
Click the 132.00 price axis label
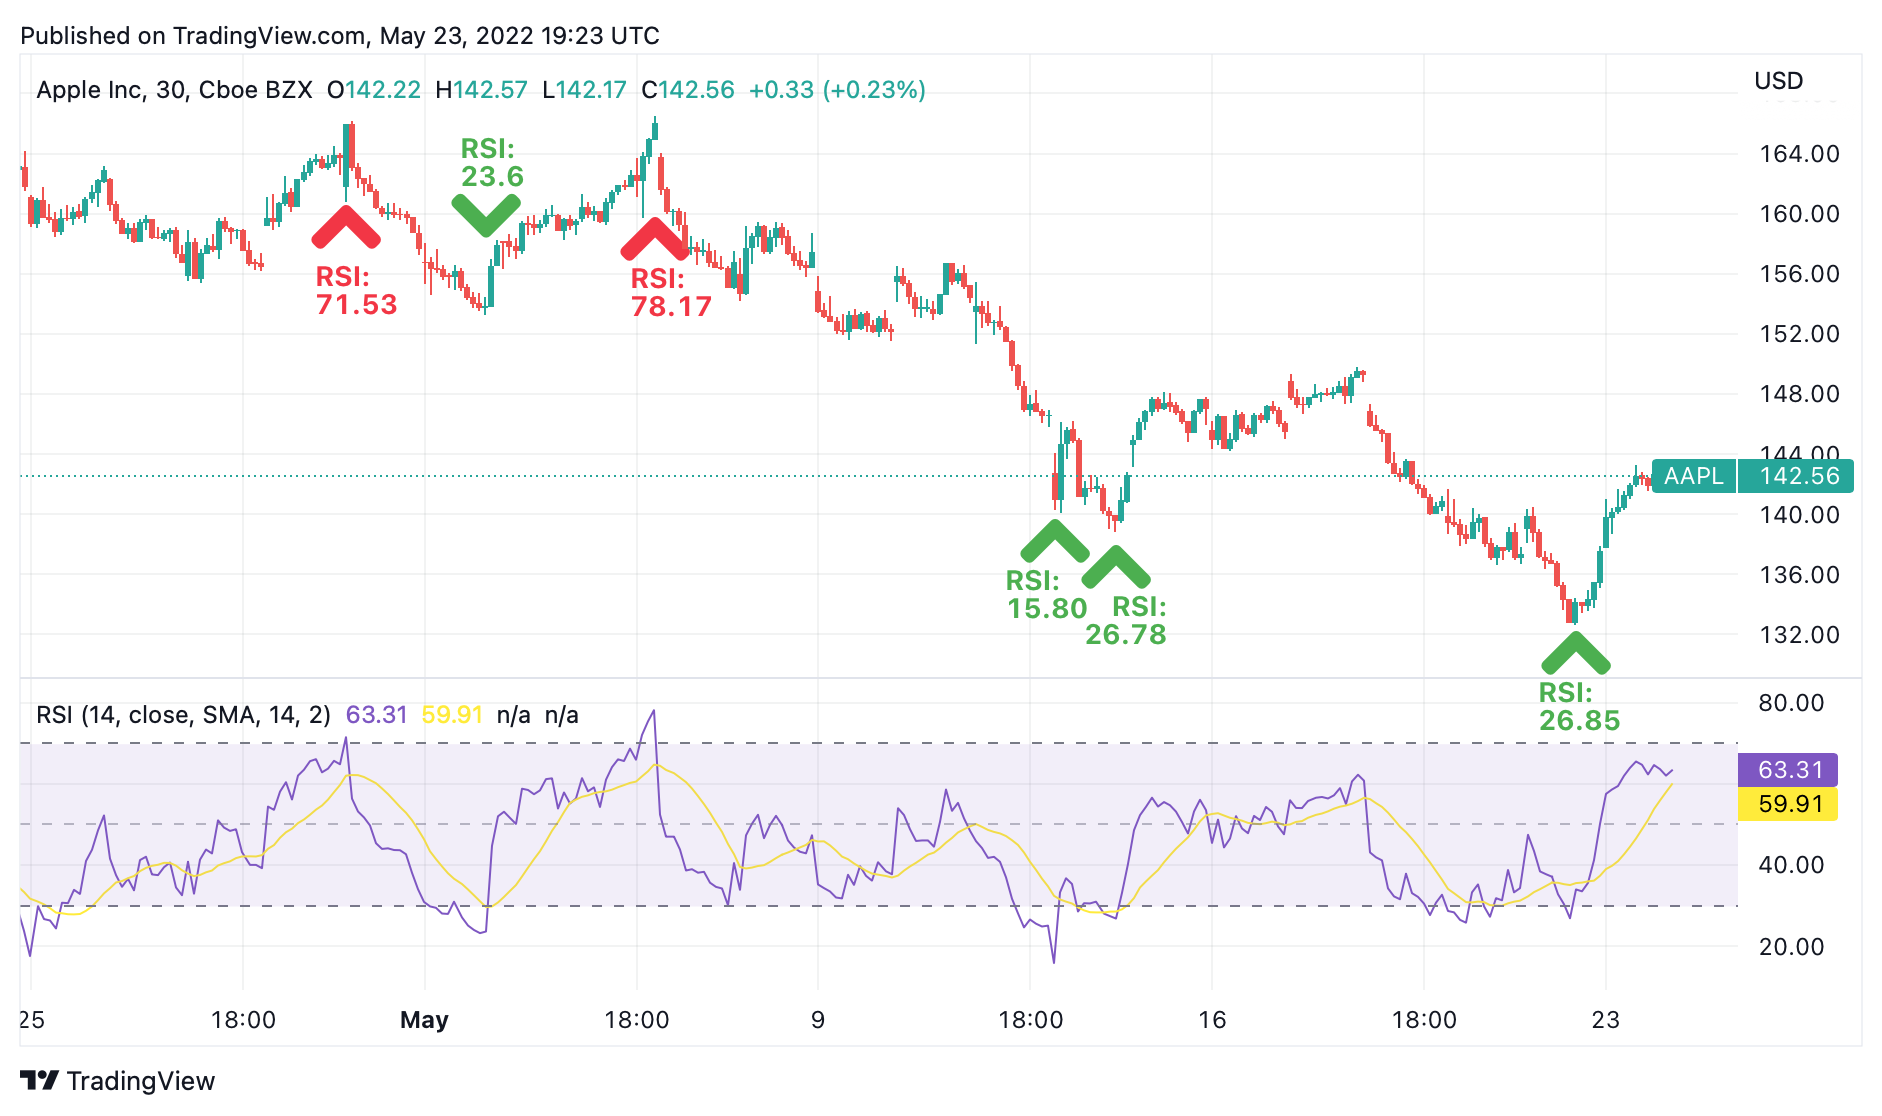(x=1799, y=635)
